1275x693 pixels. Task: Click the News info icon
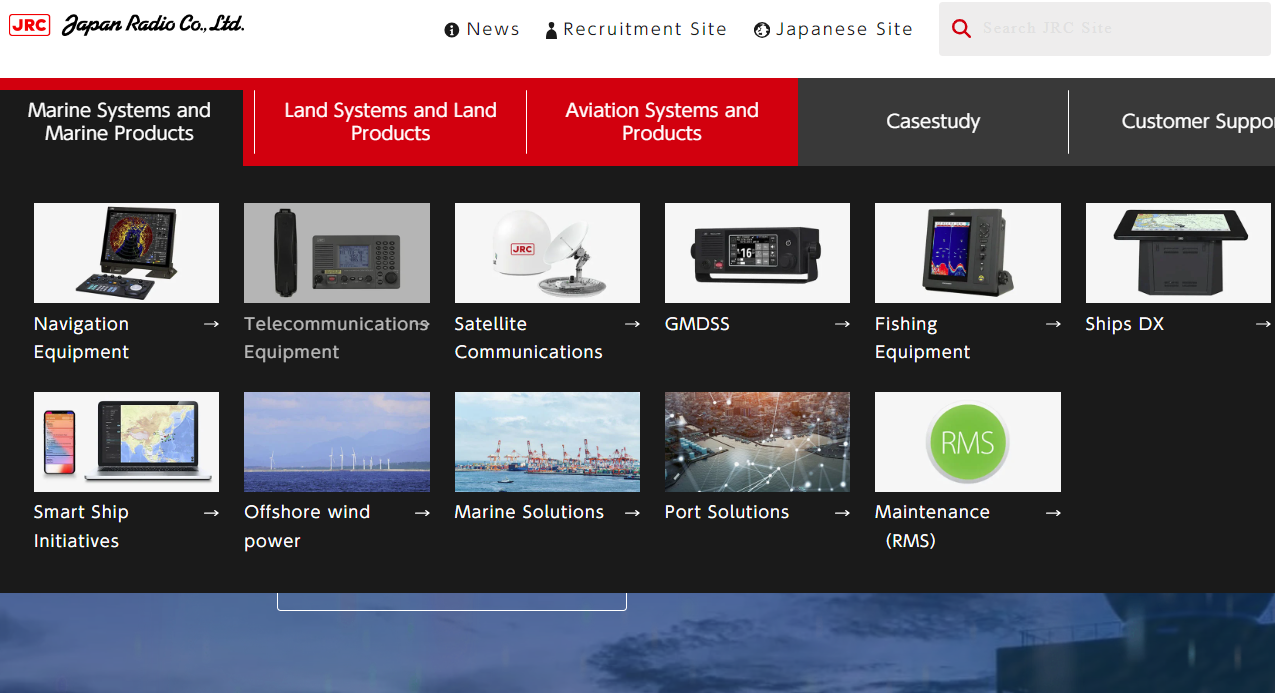point(452,30)
